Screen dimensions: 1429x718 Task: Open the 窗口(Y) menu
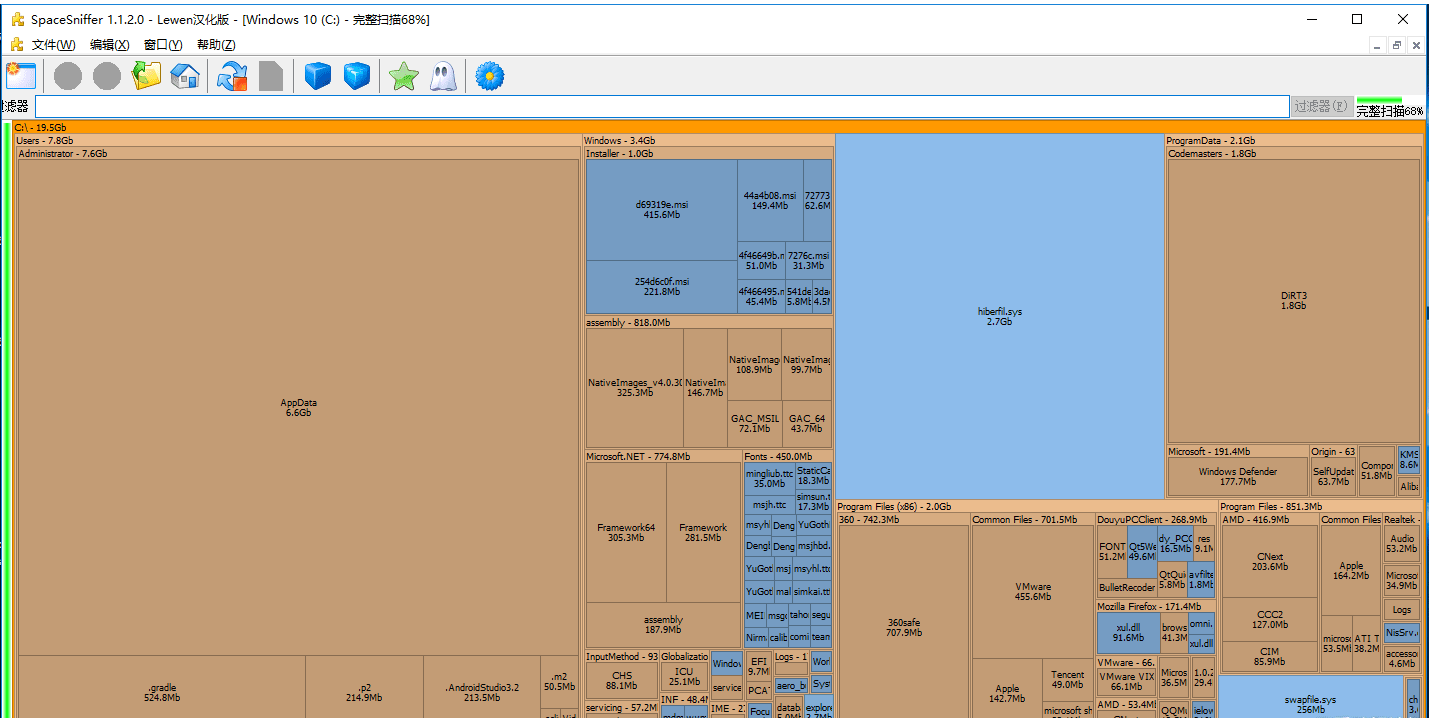(163, 45)
